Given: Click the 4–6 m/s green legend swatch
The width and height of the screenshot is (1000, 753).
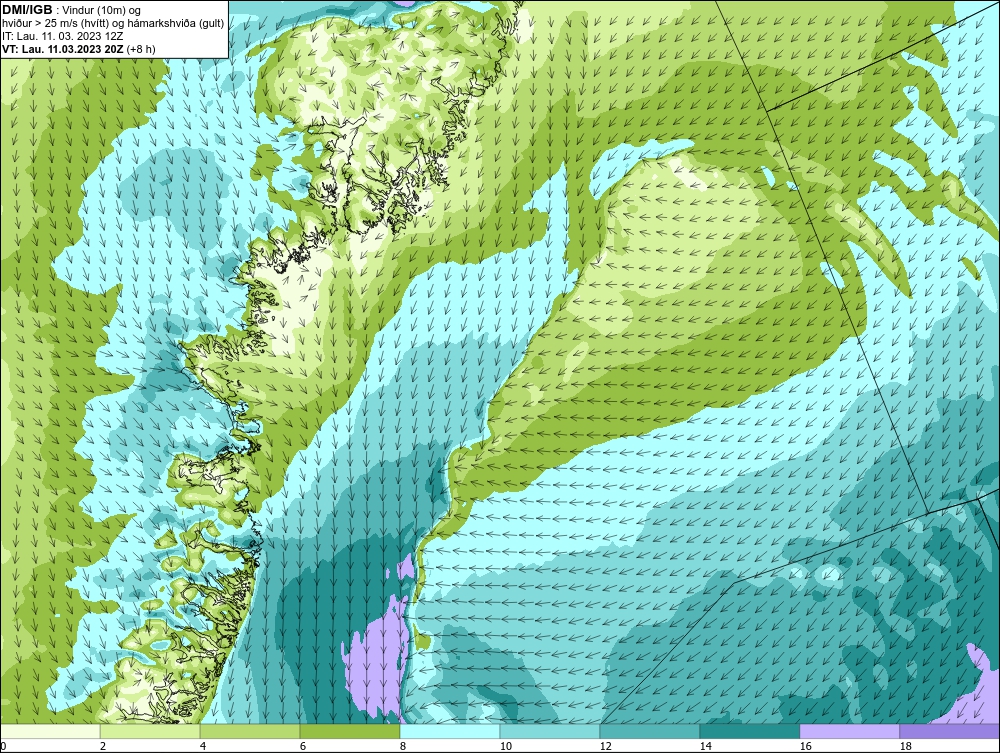Looking at the screenshot, I should point(250,731).
